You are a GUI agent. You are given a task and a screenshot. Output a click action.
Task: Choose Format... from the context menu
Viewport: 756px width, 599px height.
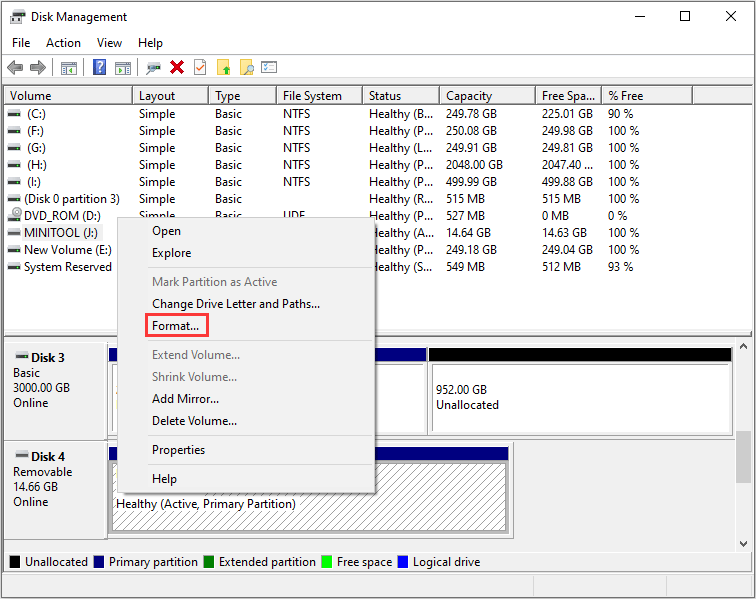click(175, 326)
